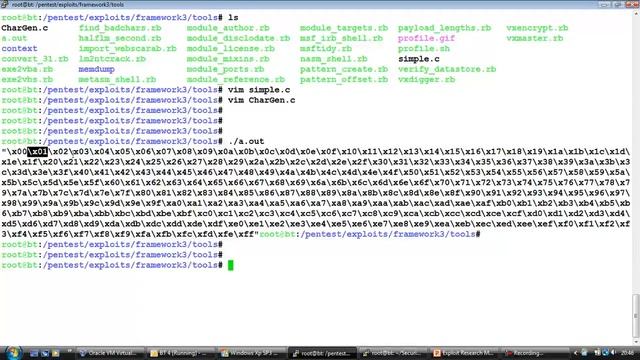Expand the Quick Launch overflow chevron
Viewport: 640px width, 360px height.
69,350
